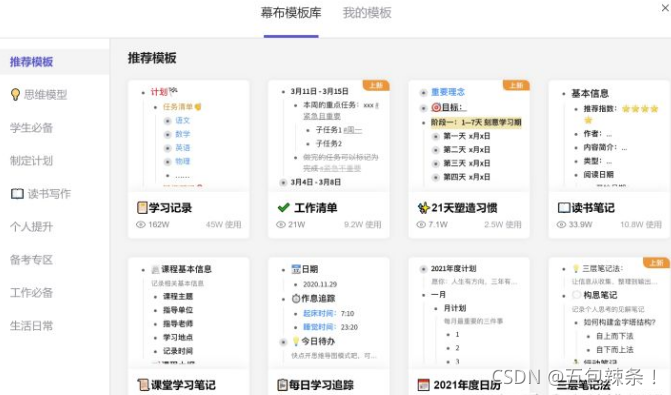Click 10.8W 使用 count on 读书笔记
Screen dimensions: 671x395
pyautogui.click(x=641, y=224)
